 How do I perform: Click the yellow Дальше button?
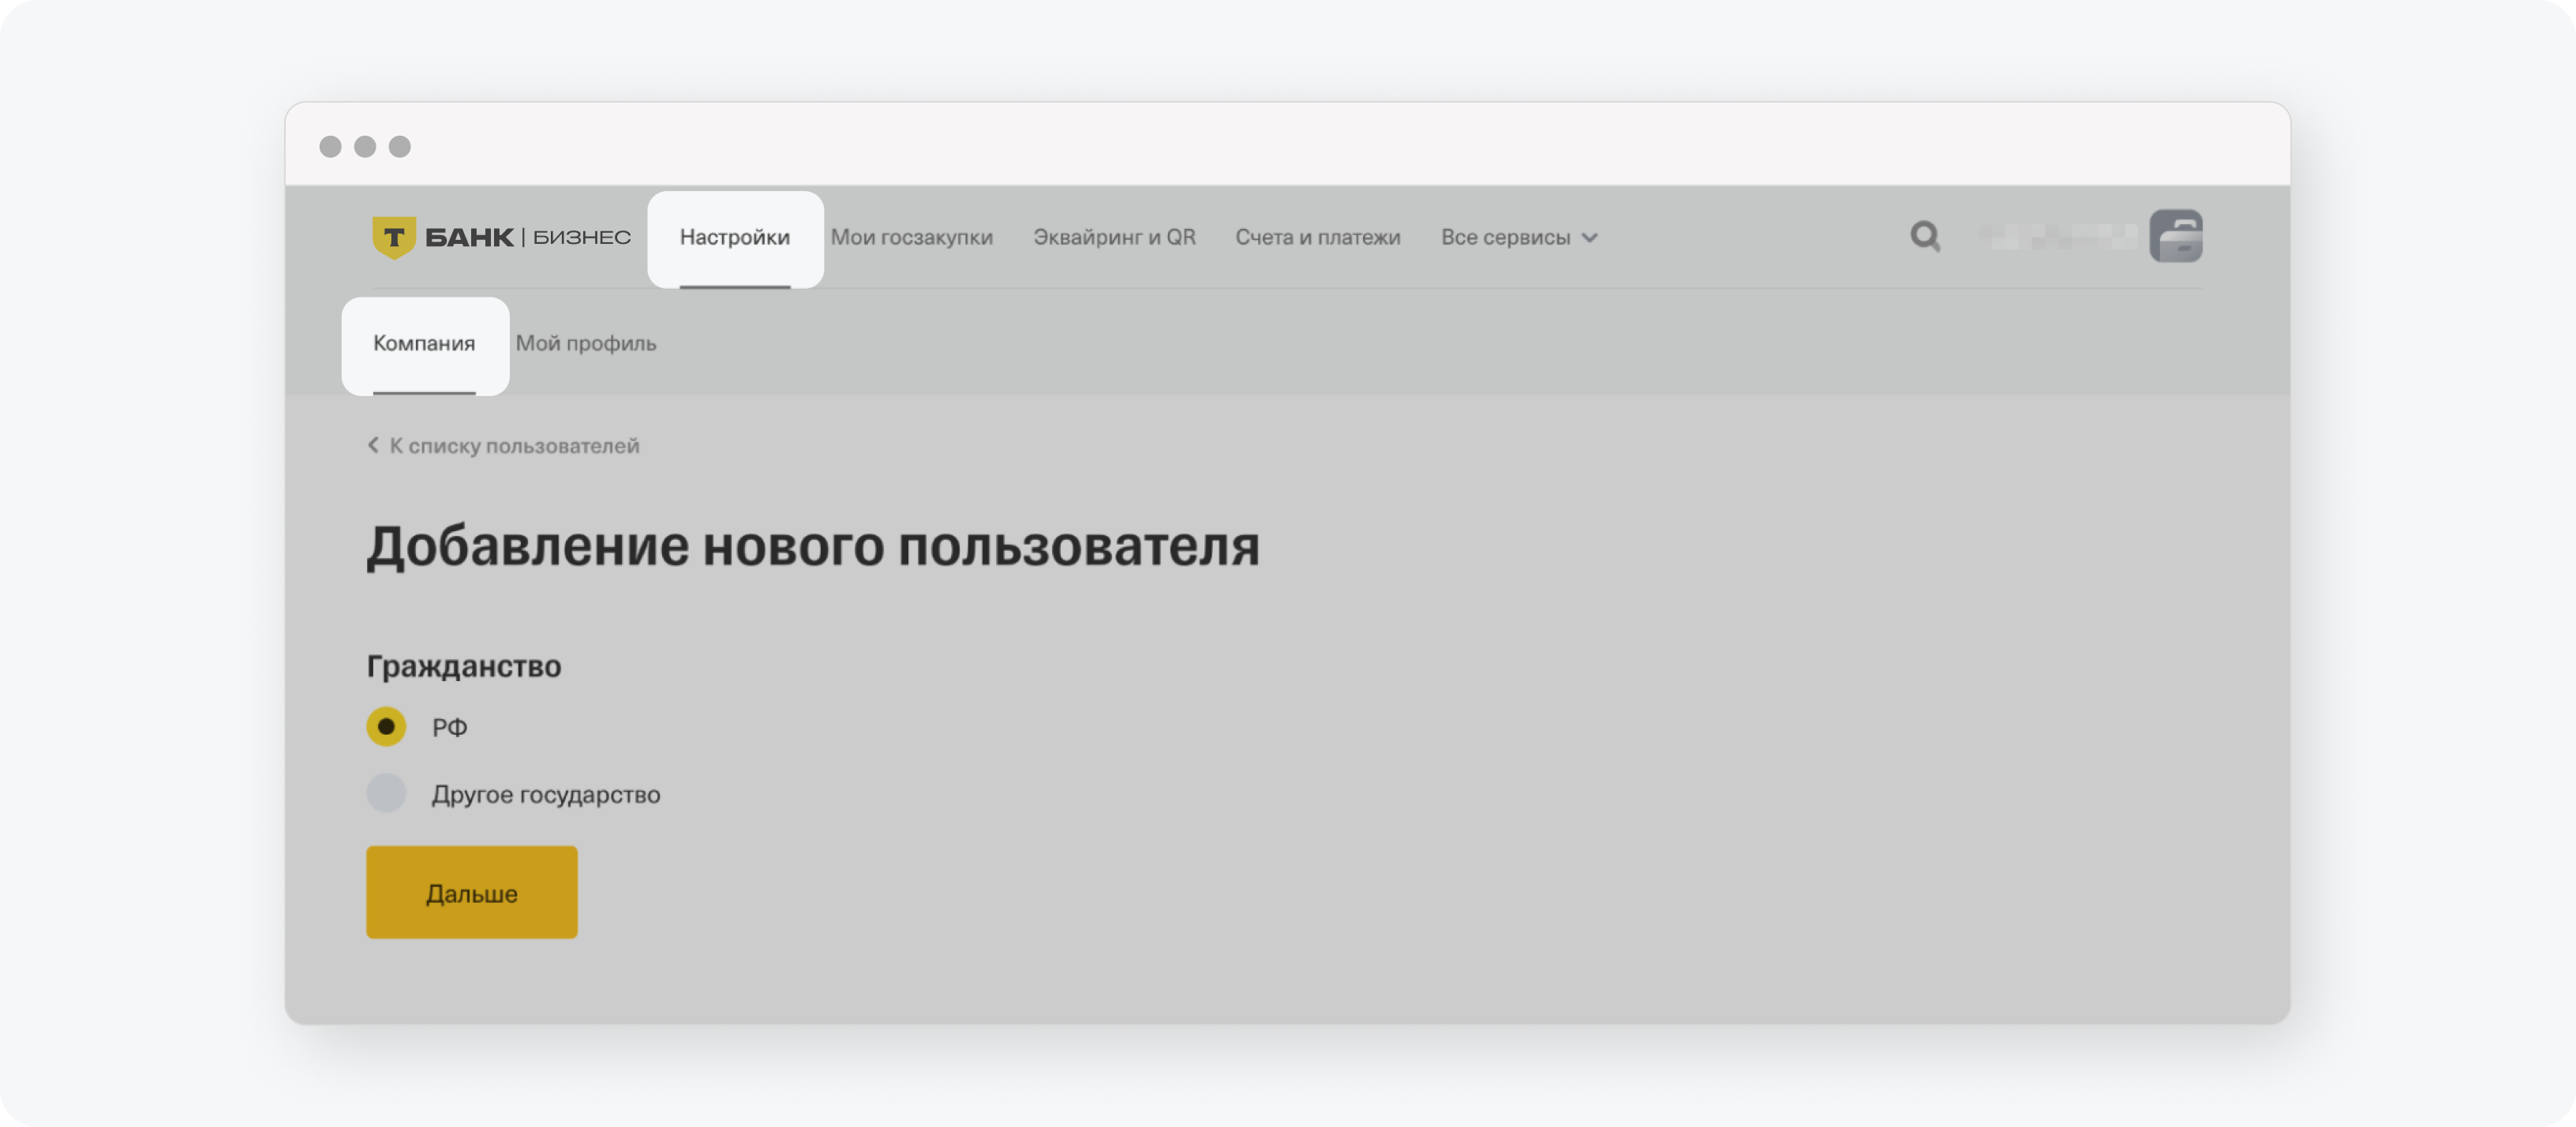point(472,892)
